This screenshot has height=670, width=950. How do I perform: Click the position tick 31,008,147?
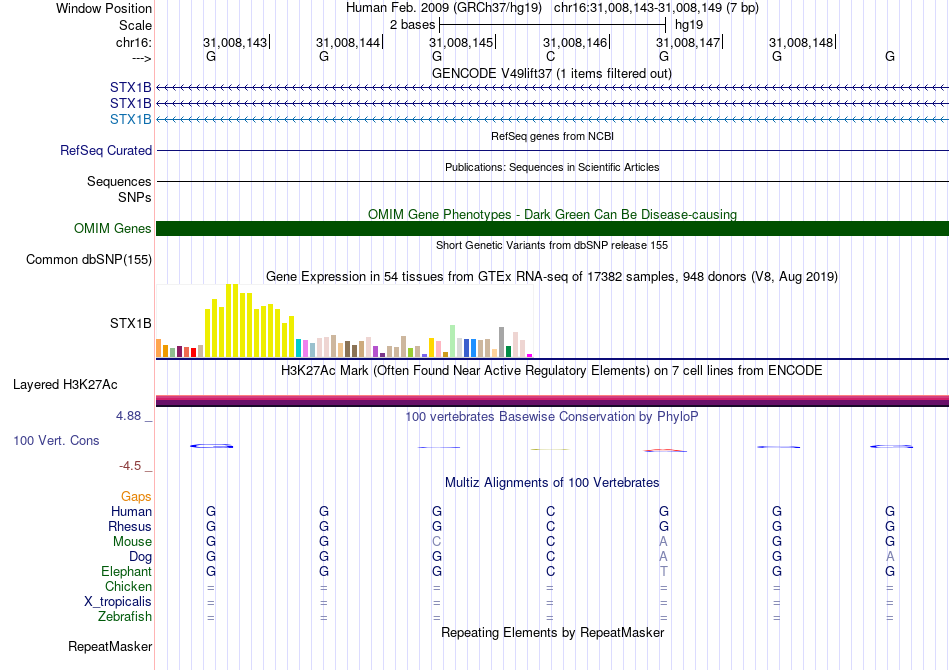[688, 42]
